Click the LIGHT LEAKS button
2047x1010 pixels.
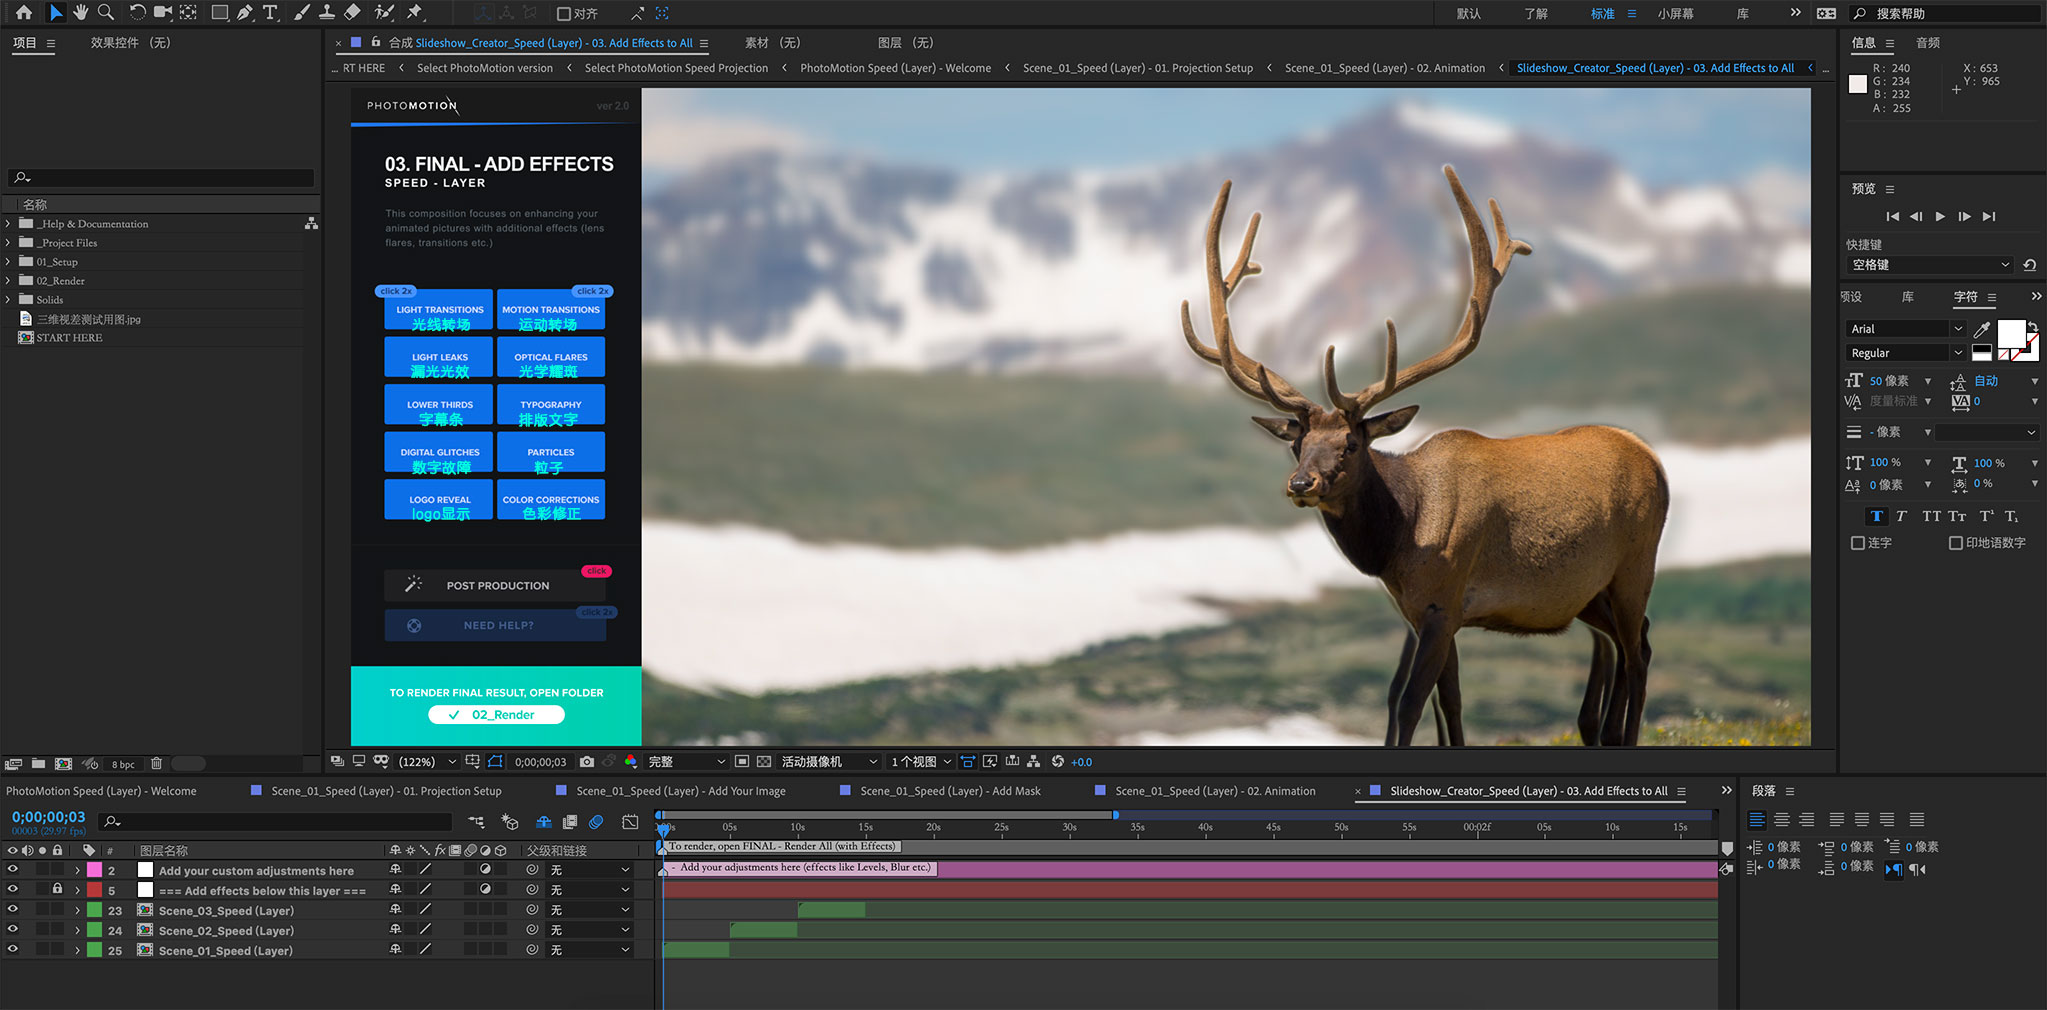(x=439, y=357)
